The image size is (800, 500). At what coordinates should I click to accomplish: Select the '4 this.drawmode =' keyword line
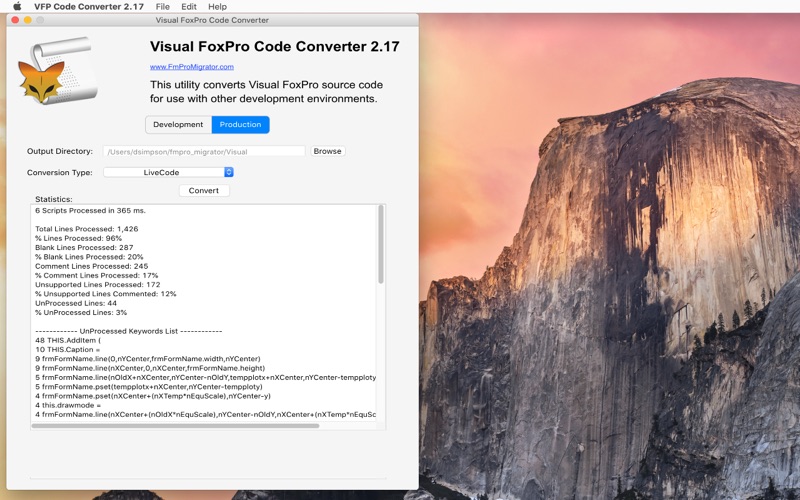(x=68, y=405)
